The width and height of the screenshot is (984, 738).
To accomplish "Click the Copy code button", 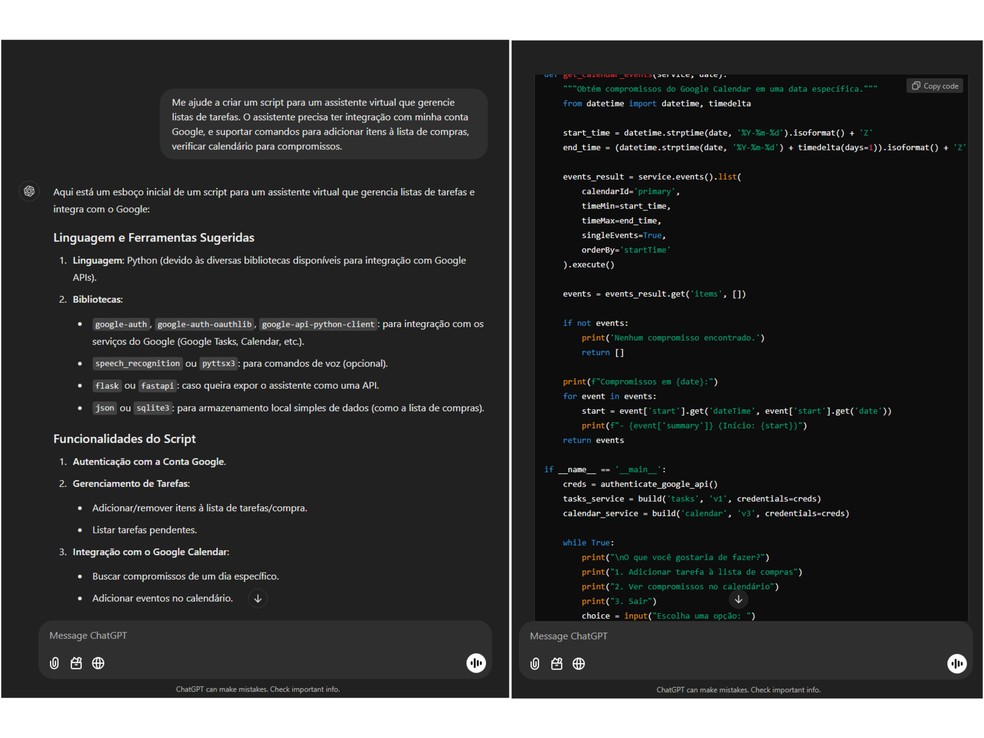I will tap(935, 86).
